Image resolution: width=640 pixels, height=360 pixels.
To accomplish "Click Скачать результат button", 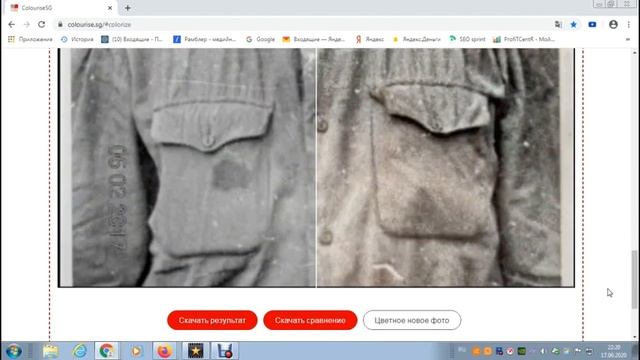I will coord(212,320).
